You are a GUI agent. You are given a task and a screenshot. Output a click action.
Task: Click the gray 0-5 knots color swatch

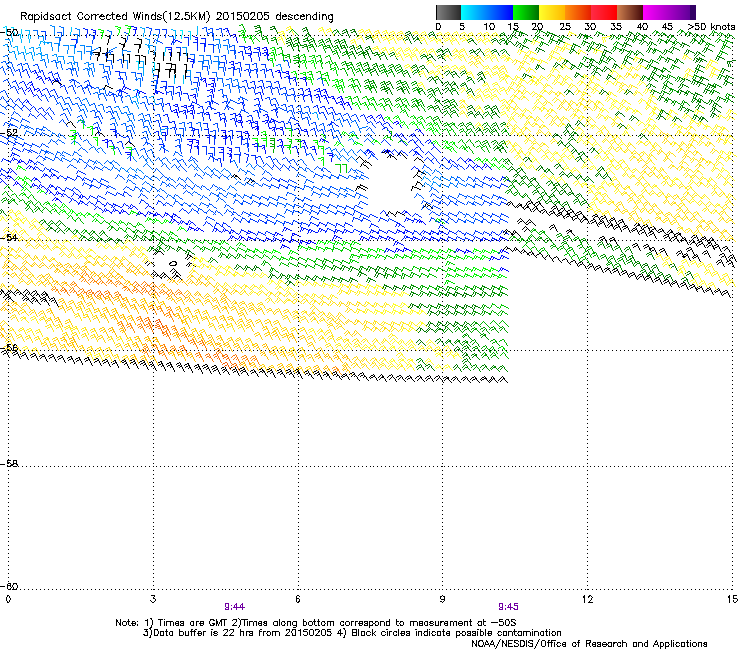click(448, 12)
